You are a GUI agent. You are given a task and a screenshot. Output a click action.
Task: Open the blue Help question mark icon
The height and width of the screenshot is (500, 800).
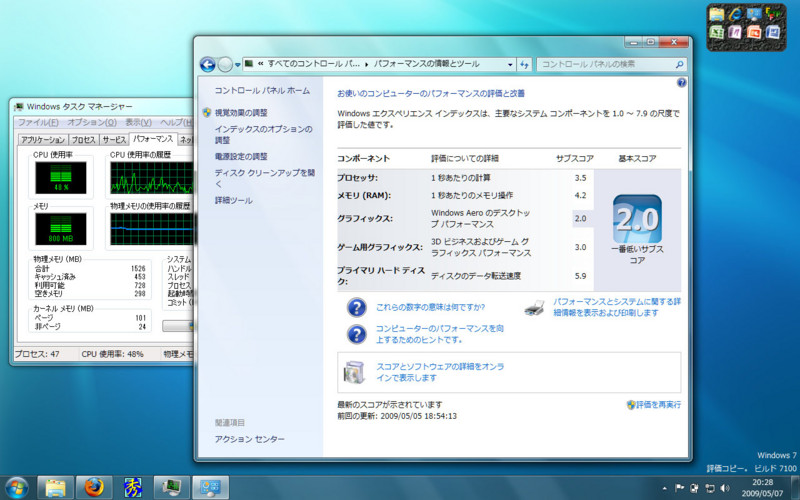point(681,83)
